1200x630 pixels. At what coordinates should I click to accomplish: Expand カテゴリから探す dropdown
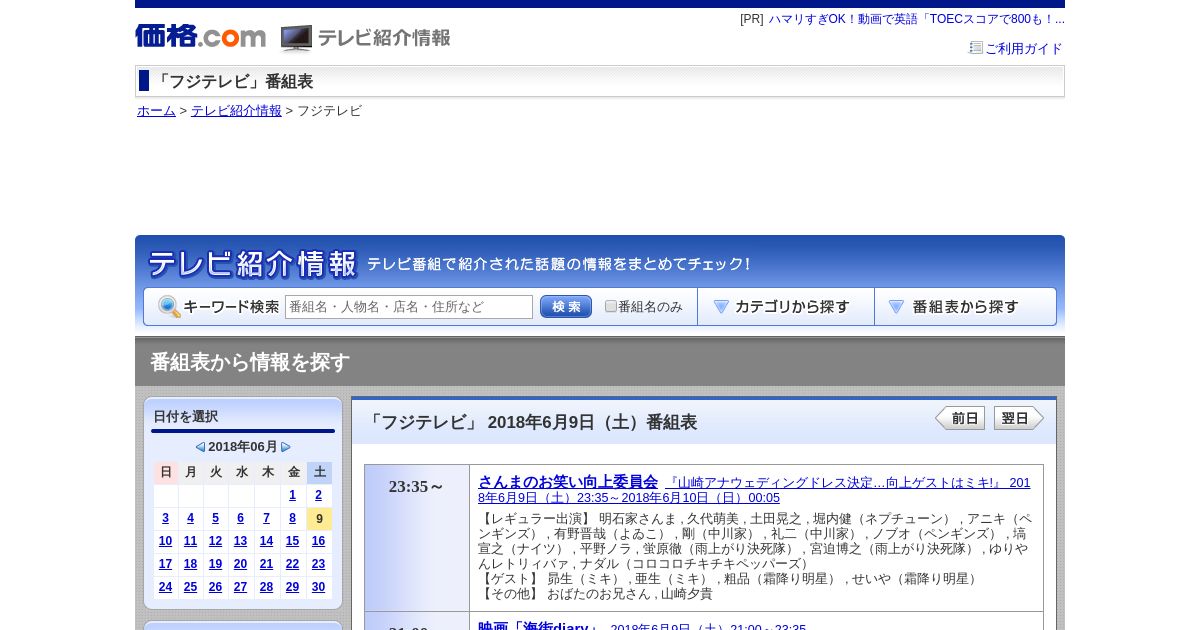786,307
